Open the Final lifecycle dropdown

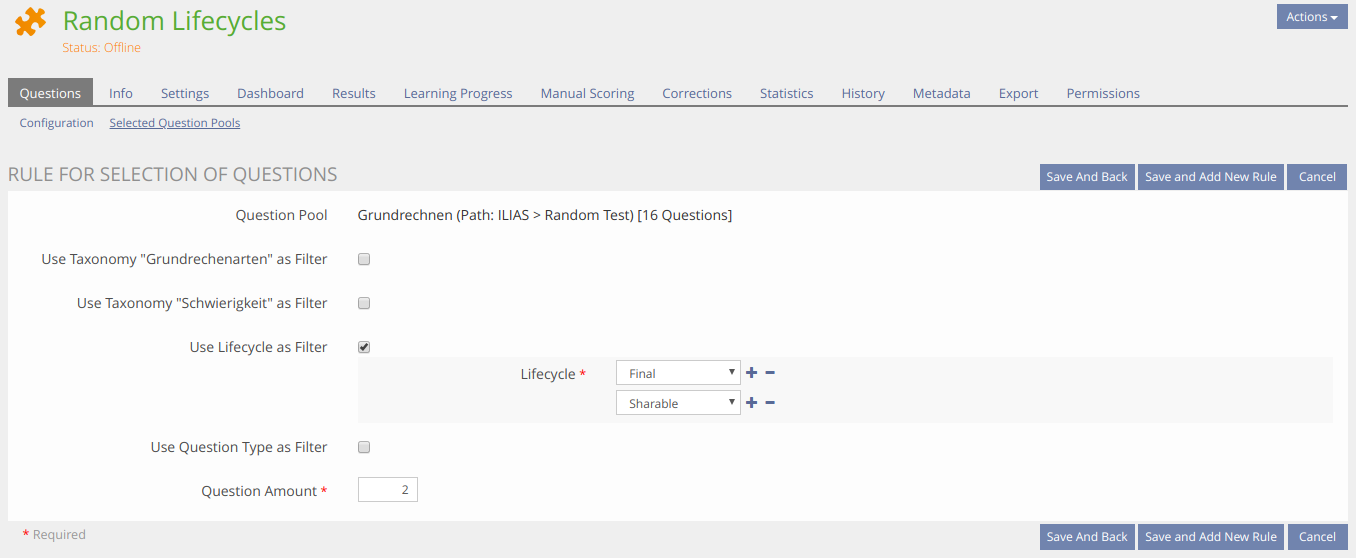click(678, 373)
